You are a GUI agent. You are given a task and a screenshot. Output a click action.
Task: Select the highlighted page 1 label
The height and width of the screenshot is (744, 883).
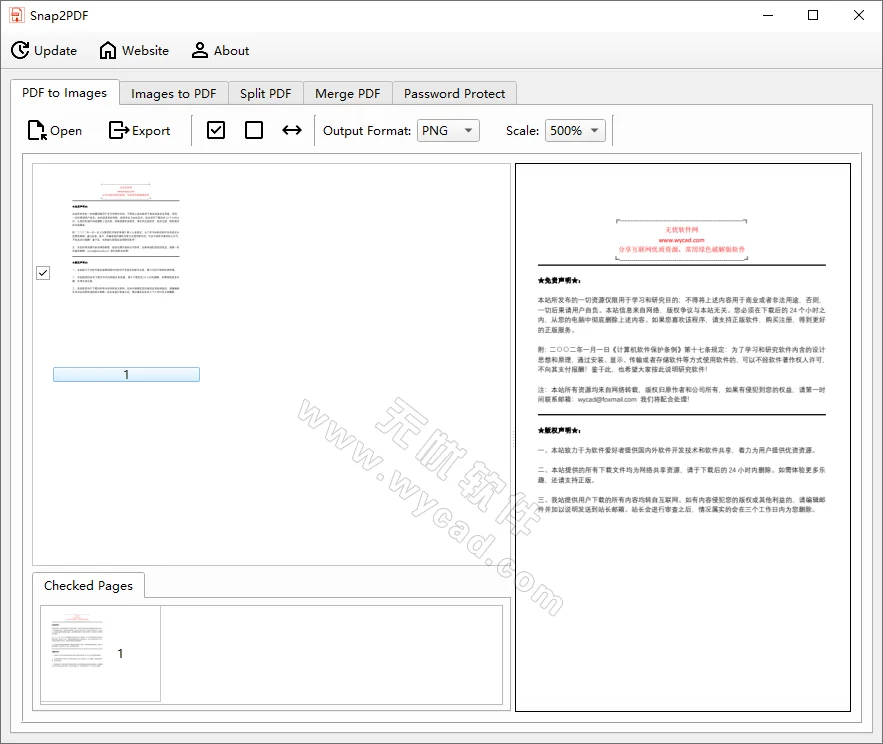click(x=125, y=373)
